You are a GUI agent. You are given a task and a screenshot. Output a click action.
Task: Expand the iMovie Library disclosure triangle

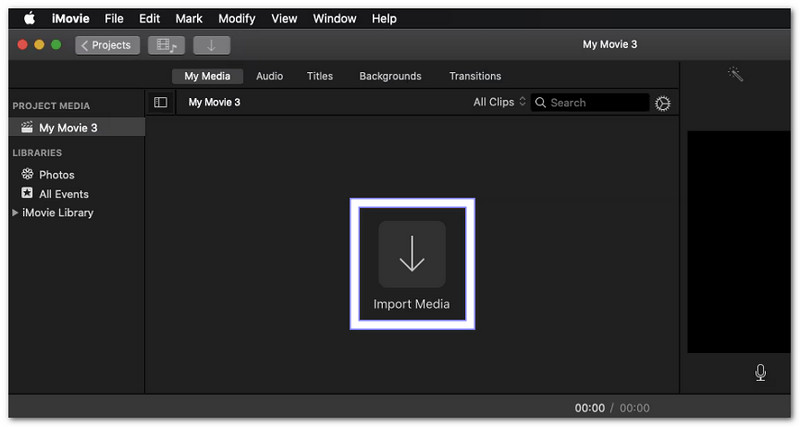15,213
